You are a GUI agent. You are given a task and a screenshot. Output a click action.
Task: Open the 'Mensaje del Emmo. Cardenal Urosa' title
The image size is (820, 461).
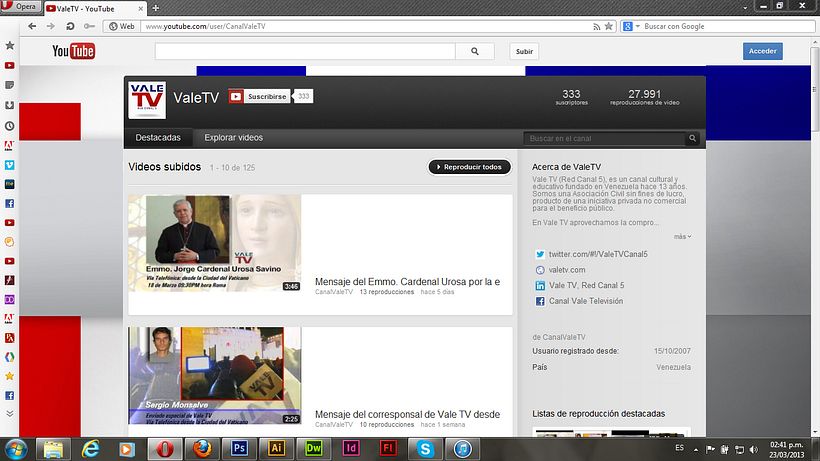click(407, 282)
